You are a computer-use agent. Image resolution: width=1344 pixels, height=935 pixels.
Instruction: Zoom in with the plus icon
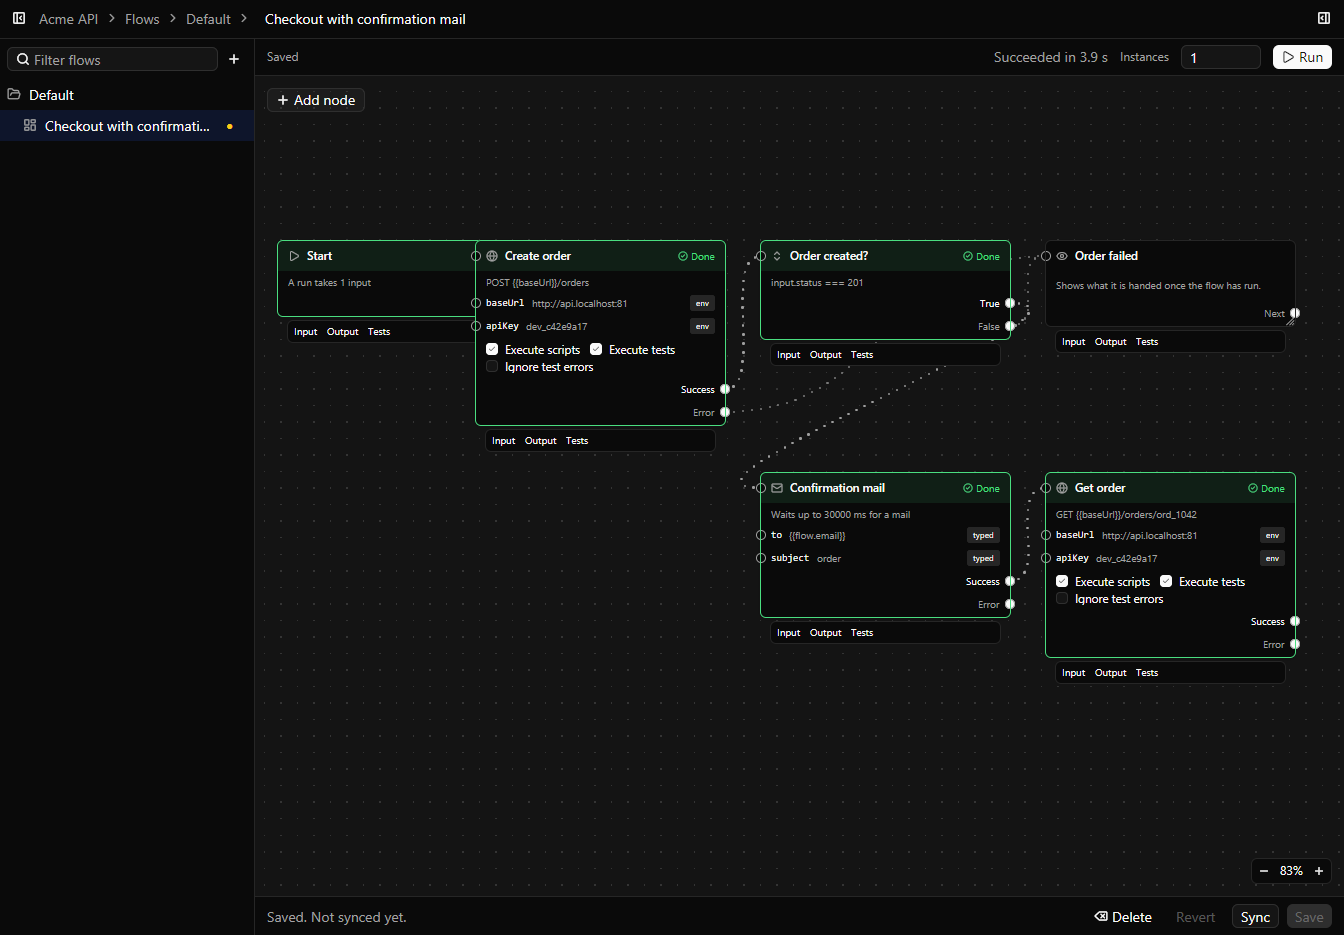(x=1319, y=871)
